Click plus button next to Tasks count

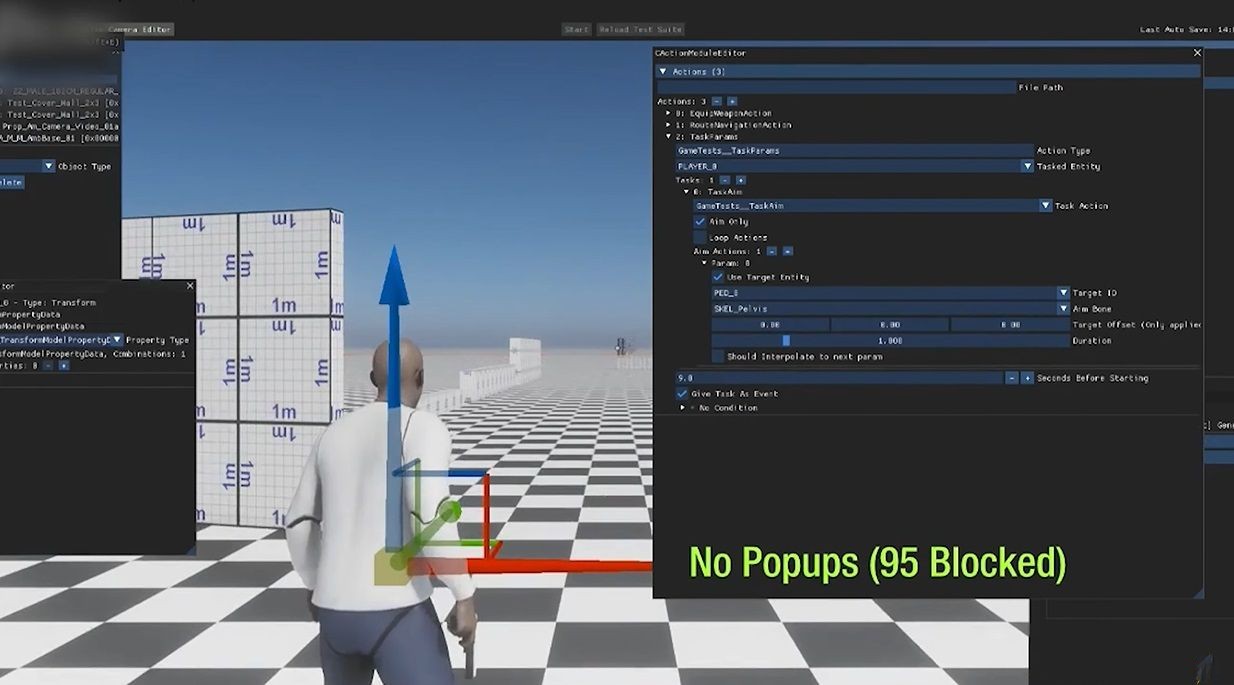tap(740, 180)
